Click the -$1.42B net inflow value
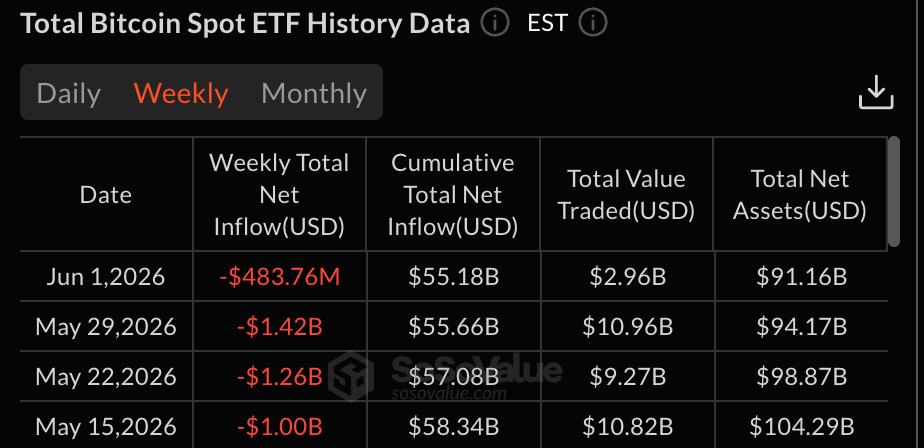The height and width of the screenshot is (448, 924). pos(280,327)
